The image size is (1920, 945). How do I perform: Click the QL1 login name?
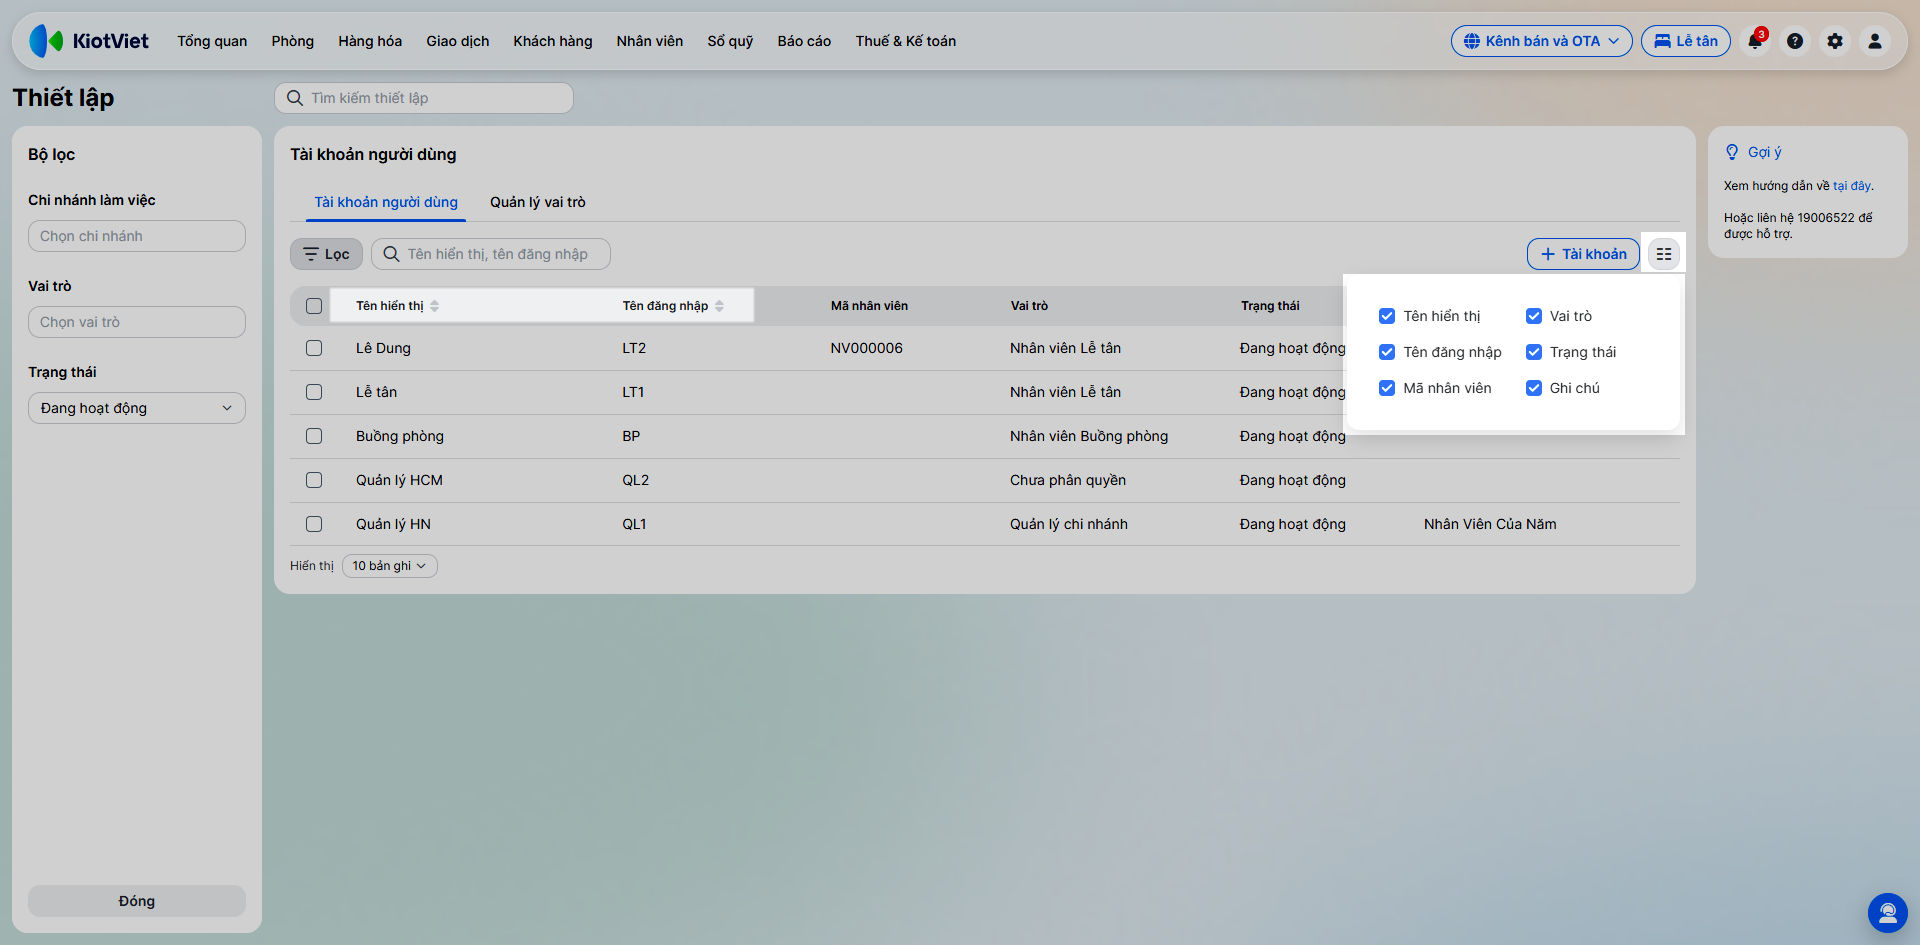click(634, 524)
